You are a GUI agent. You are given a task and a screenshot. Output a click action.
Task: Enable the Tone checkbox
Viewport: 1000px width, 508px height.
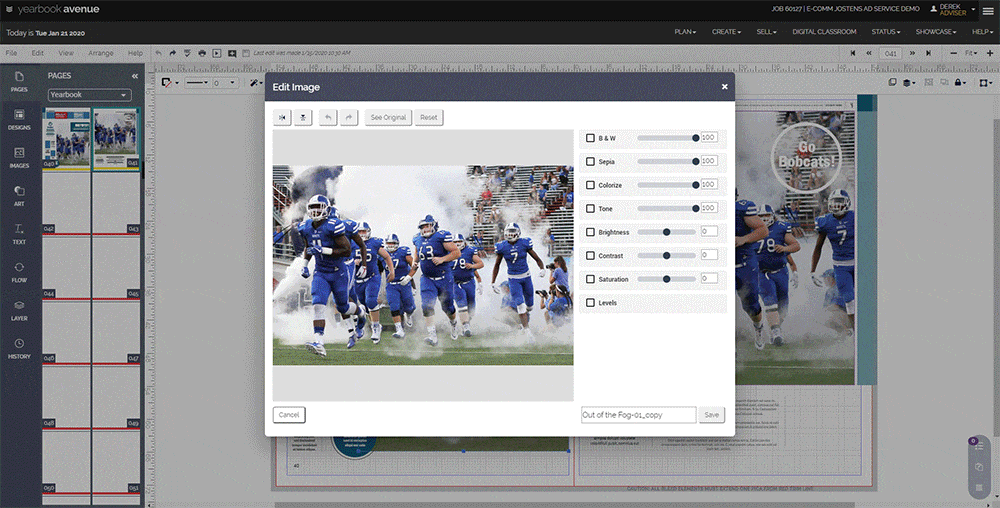[x=590, y=208]
